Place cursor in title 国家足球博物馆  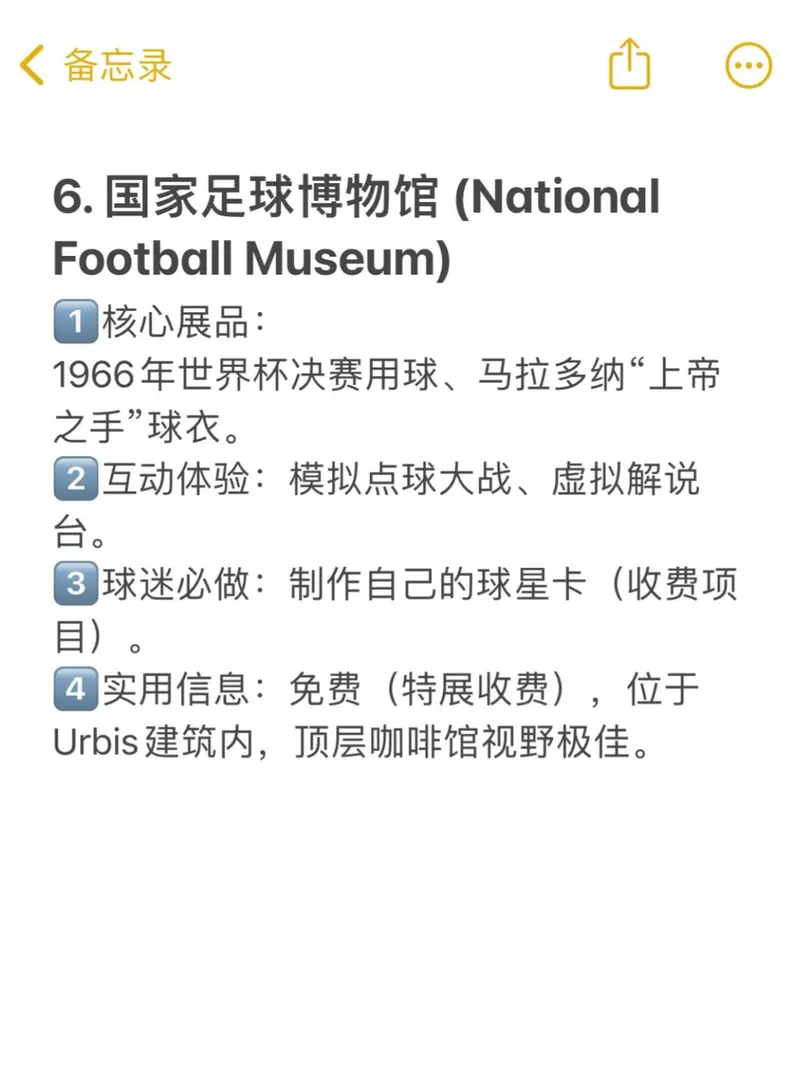pos(271,197)
